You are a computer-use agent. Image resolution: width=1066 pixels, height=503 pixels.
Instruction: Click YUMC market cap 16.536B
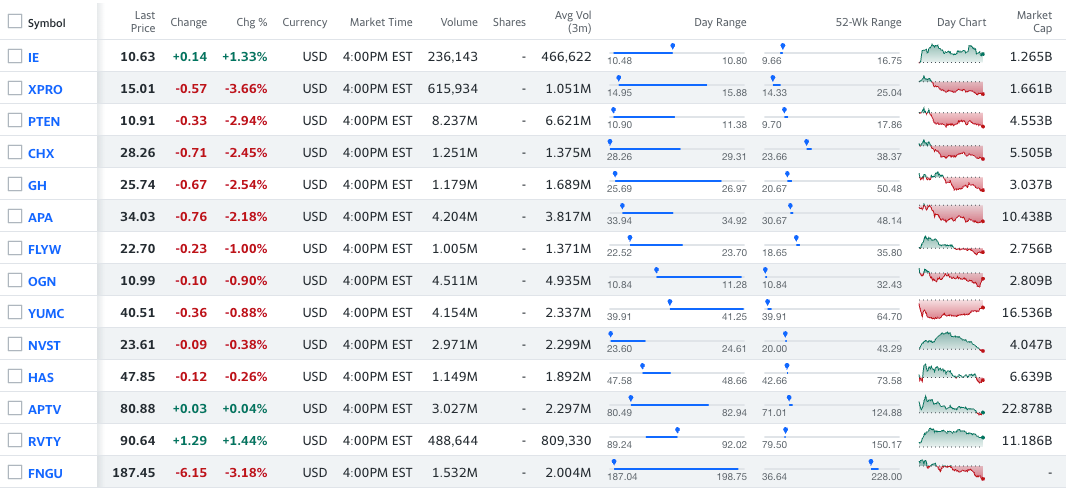pos(1027,313)
